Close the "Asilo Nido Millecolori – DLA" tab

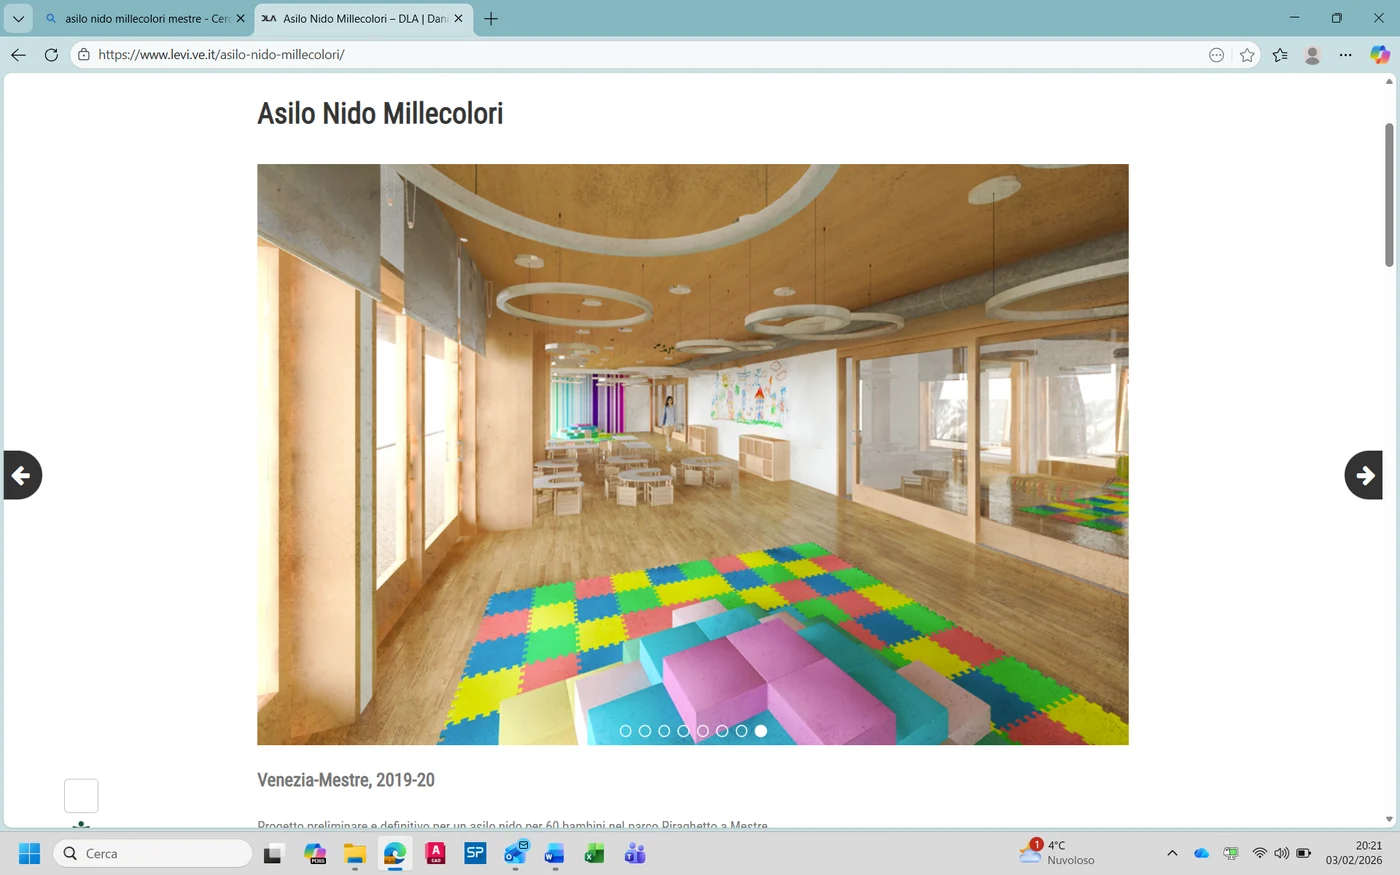point(459,19)
